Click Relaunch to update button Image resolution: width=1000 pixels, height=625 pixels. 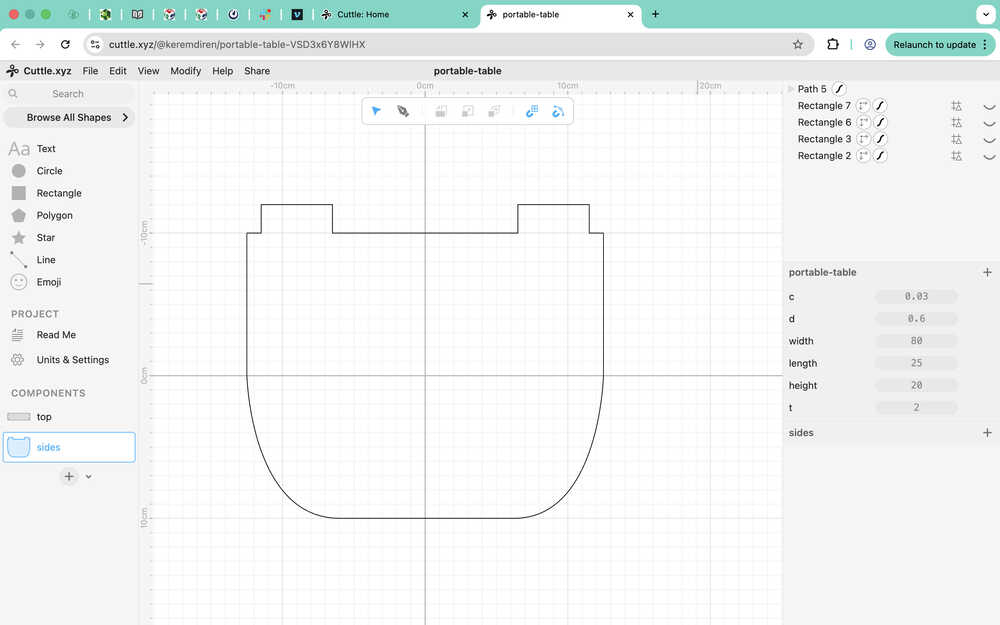[934, 44]
